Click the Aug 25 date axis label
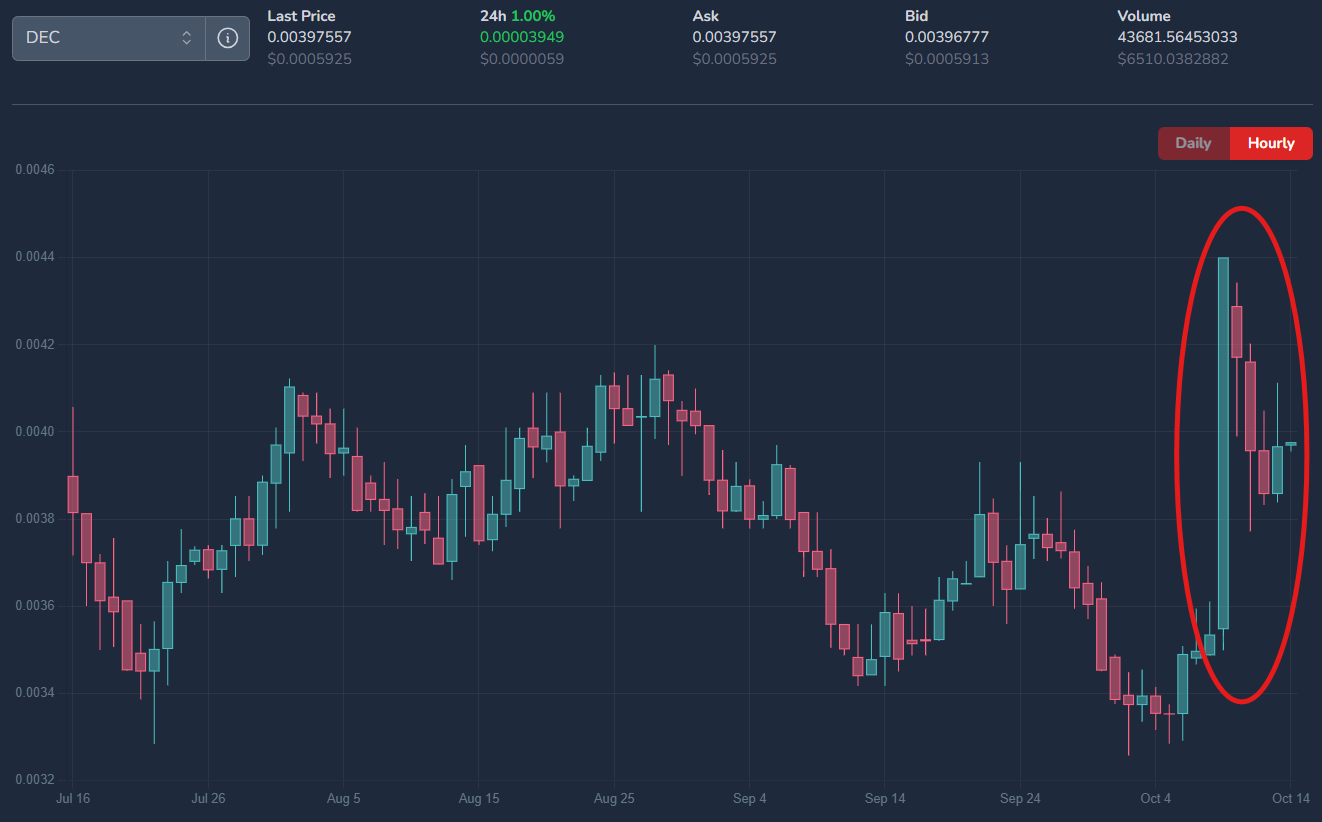The height and width of the screenshot is (822, 1322). point(614,798)
